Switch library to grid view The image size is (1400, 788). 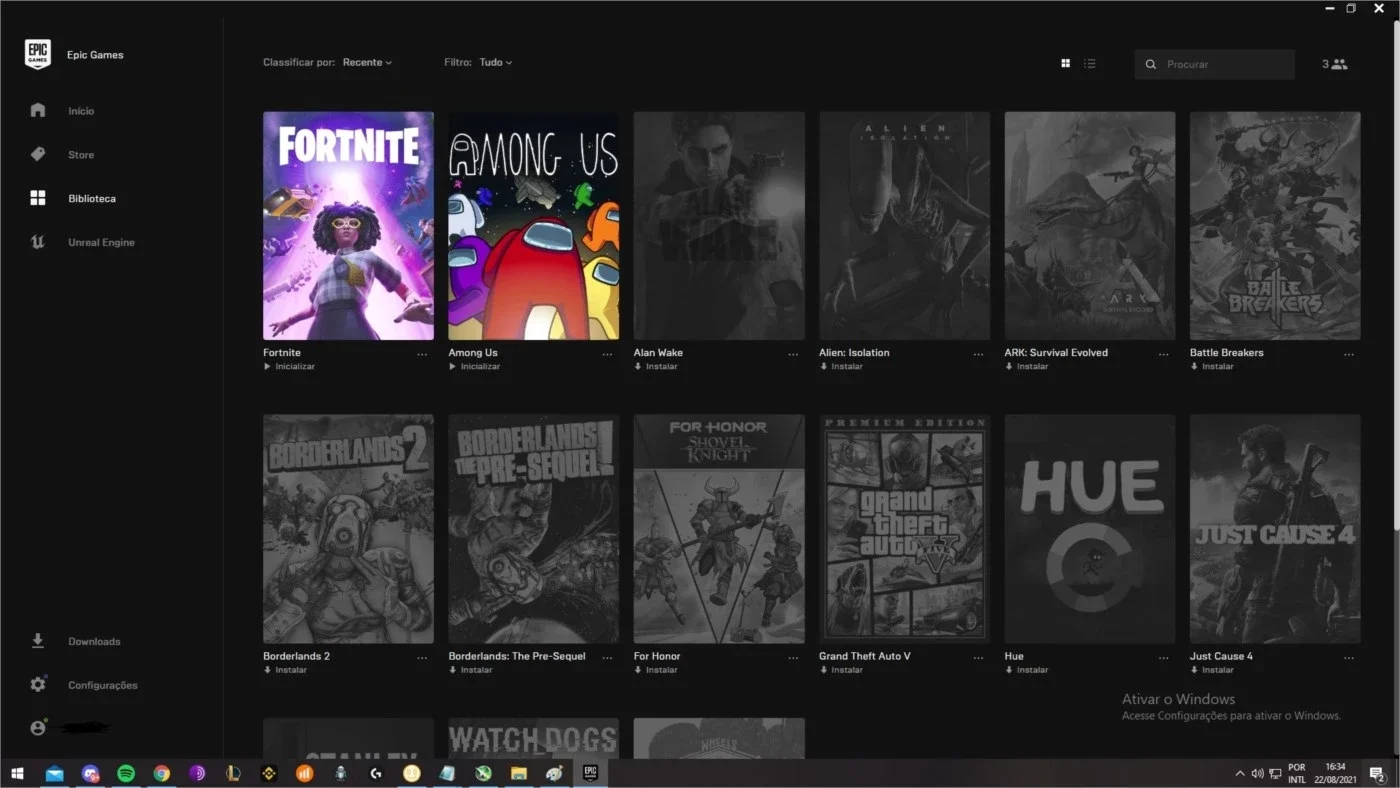coord(1065,64)
